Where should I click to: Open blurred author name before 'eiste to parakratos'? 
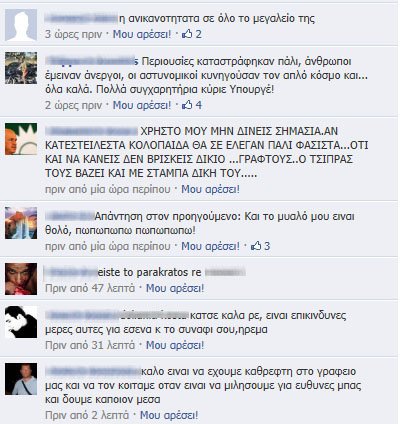(x=71, y=272)
